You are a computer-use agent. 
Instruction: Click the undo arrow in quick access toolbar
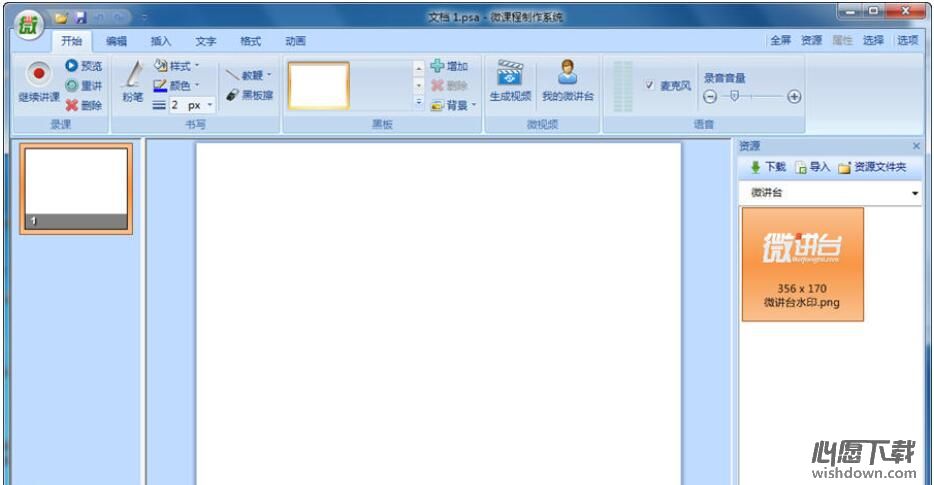tap(99, 18)
